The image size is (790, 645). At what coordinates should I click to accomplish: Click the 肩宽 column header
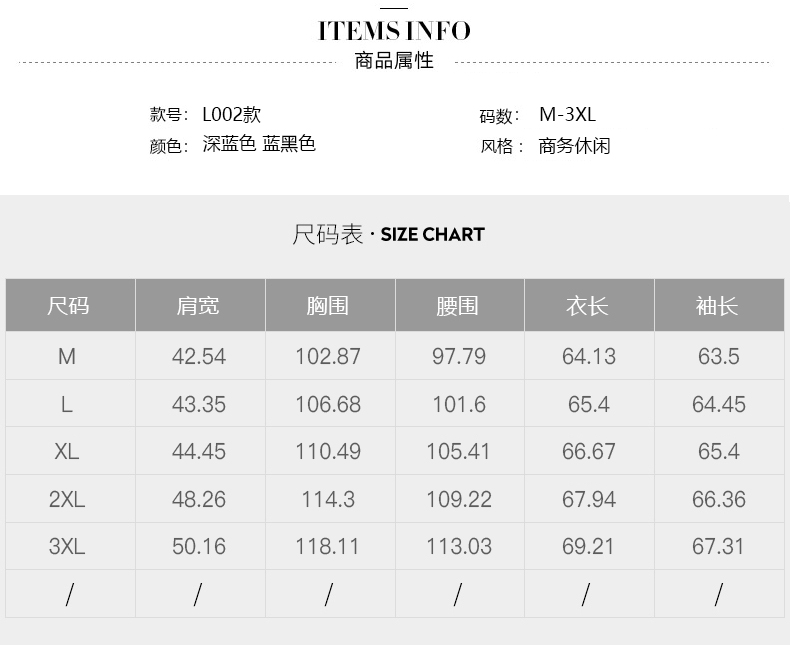pyautogui.click(x=198, y=306)
